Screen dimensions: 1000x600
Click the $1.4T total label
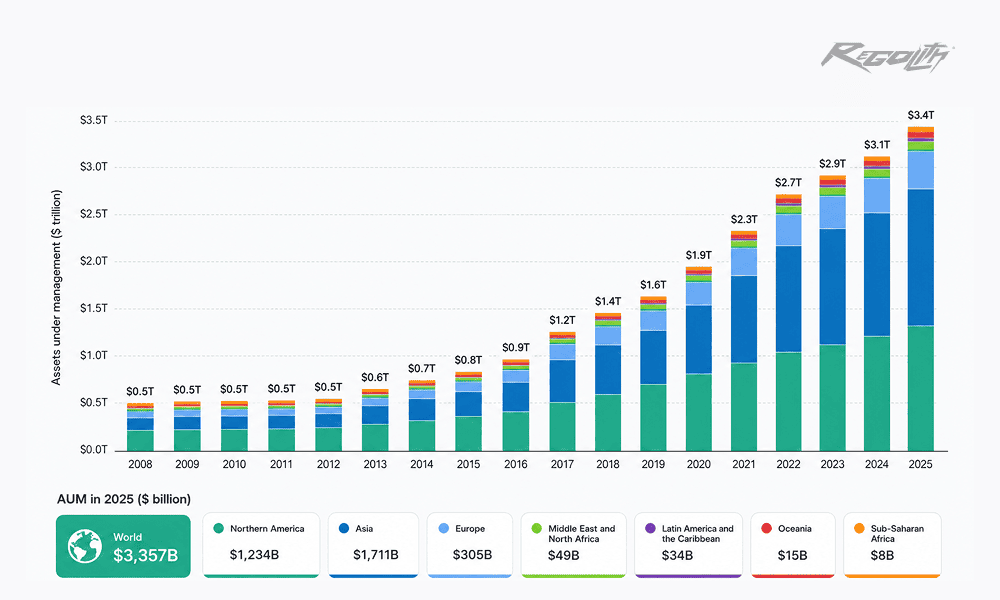point(608,301)
